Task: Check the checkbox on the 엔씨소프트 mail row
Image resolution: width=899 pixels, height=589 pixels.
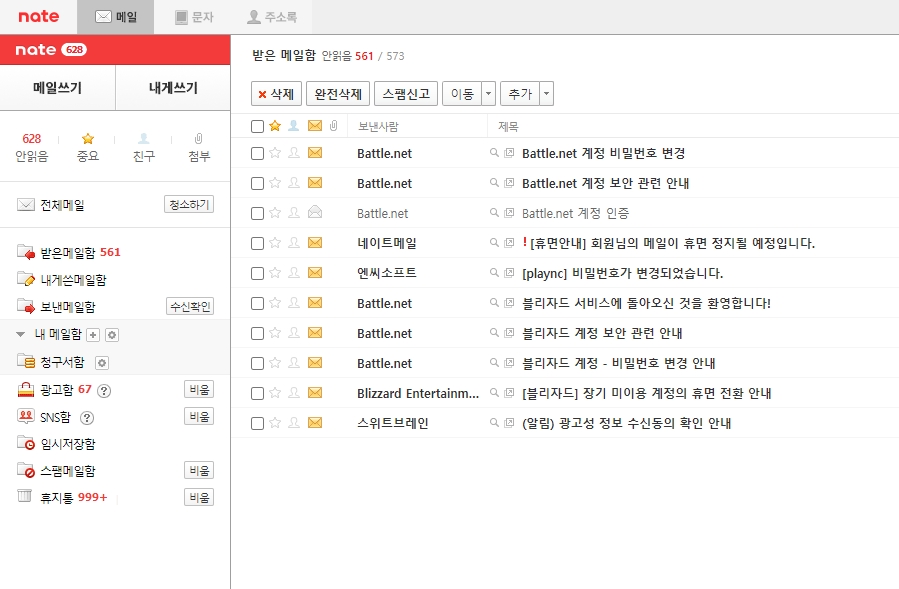Action: [x=256, y=272]
